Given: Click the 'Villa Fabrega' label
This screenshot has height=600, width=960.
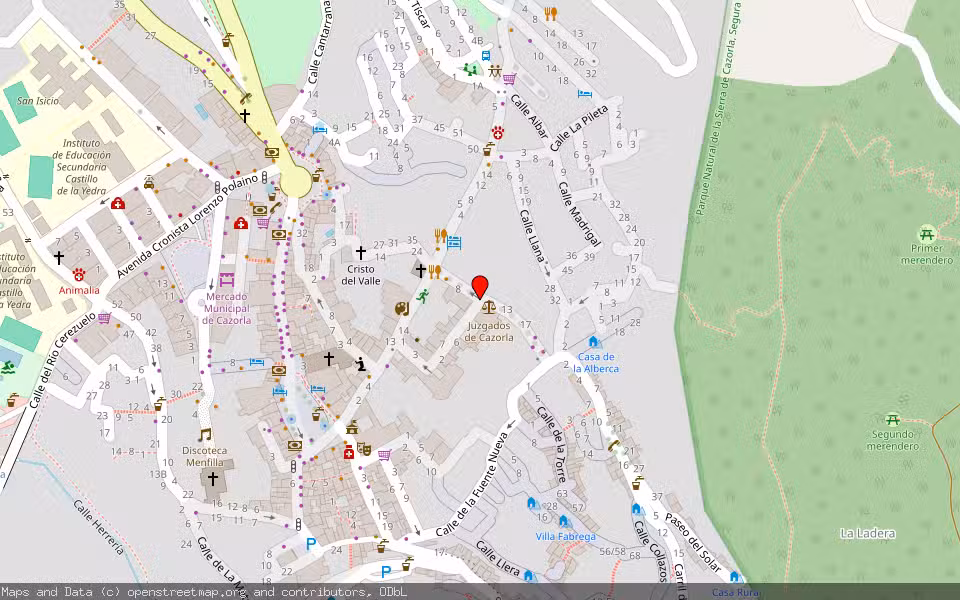Looking at the screenshot, I should click(x=566, y=536).
